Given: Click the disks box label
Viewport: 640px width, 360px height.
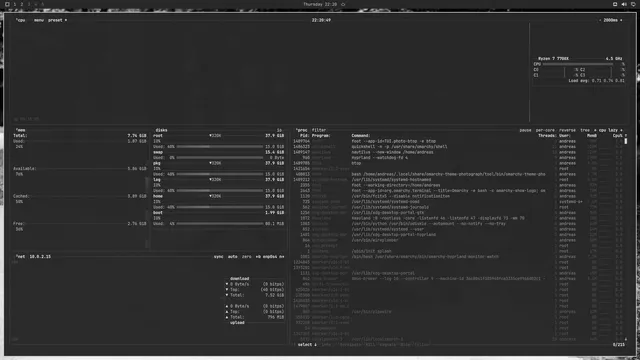Looking at the screenshot, I should [x=161, y=130].
